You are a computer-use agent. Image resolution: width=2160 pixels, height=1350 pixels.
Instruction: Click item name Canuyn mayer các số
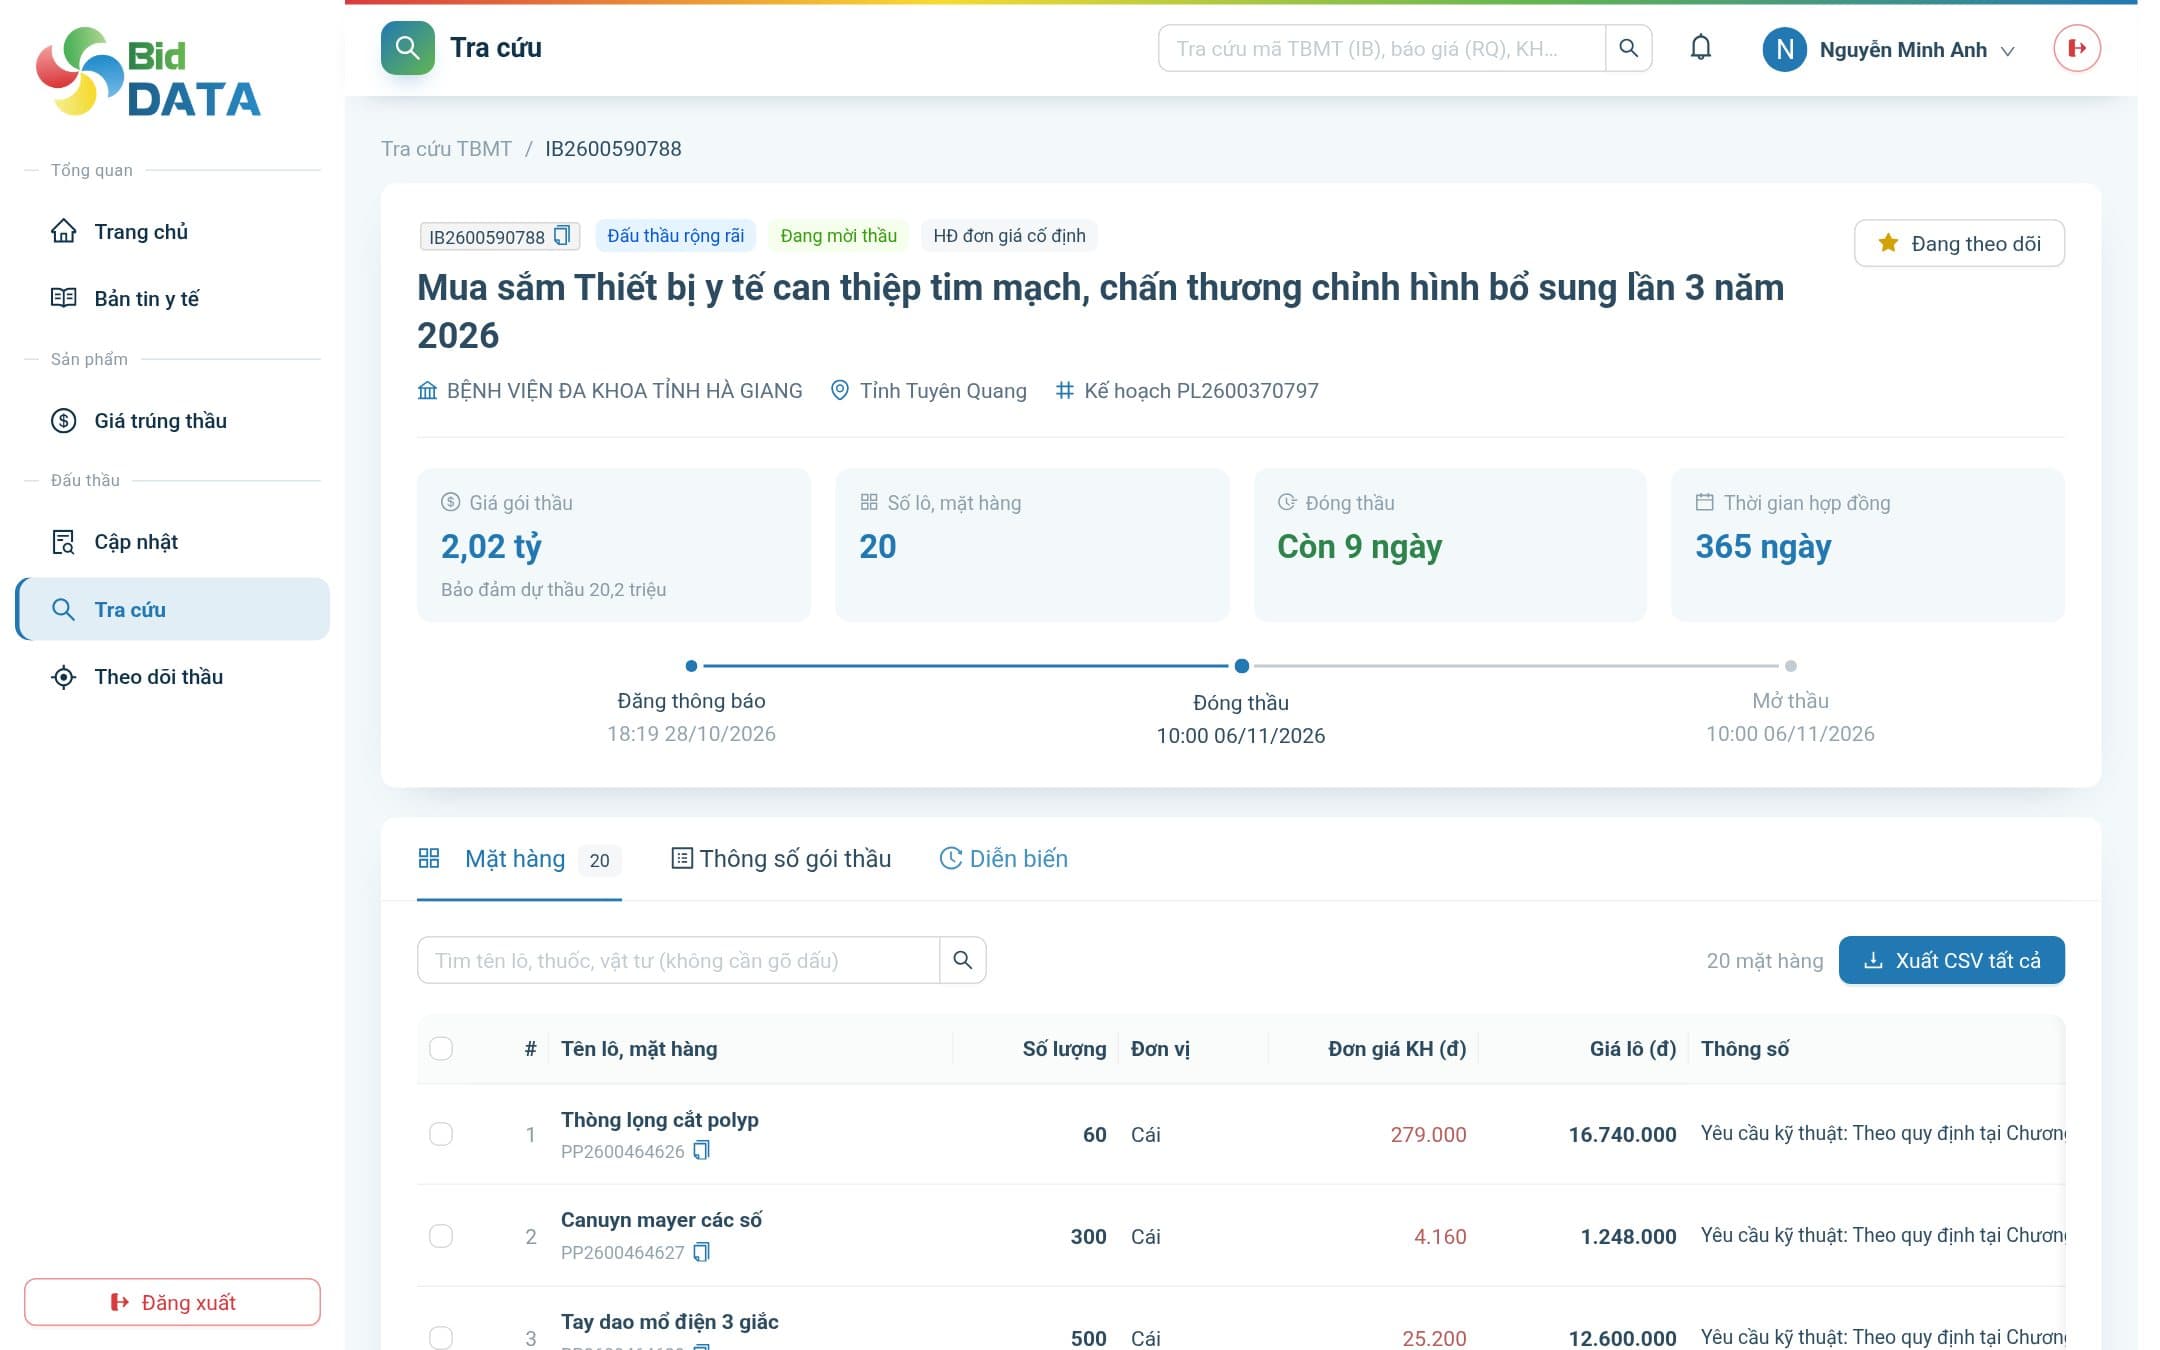(x=661, y=1220)
